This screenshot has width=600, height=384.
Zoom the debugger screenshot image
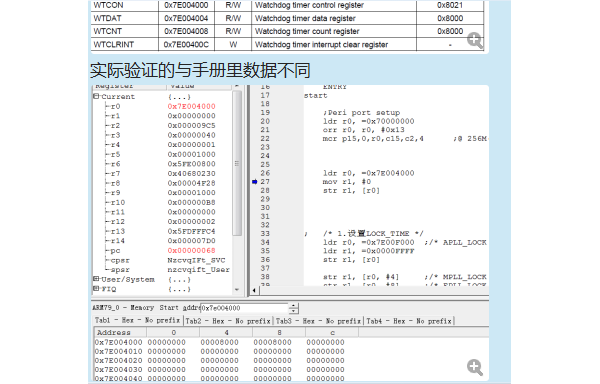click(x=475, y=367)
